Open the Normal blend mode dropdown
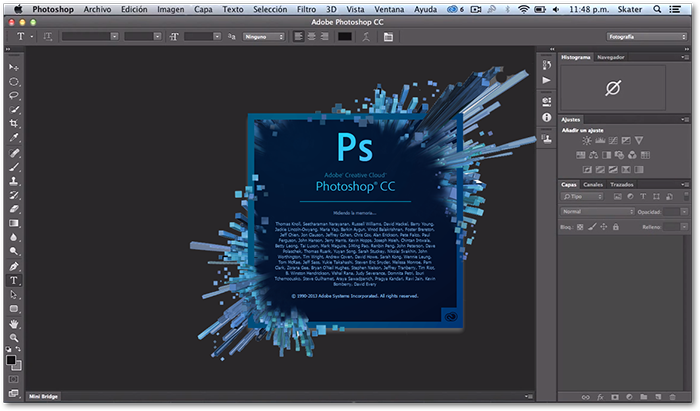The width and height of the screenshot is (700, 411). (x=597, y=212)
